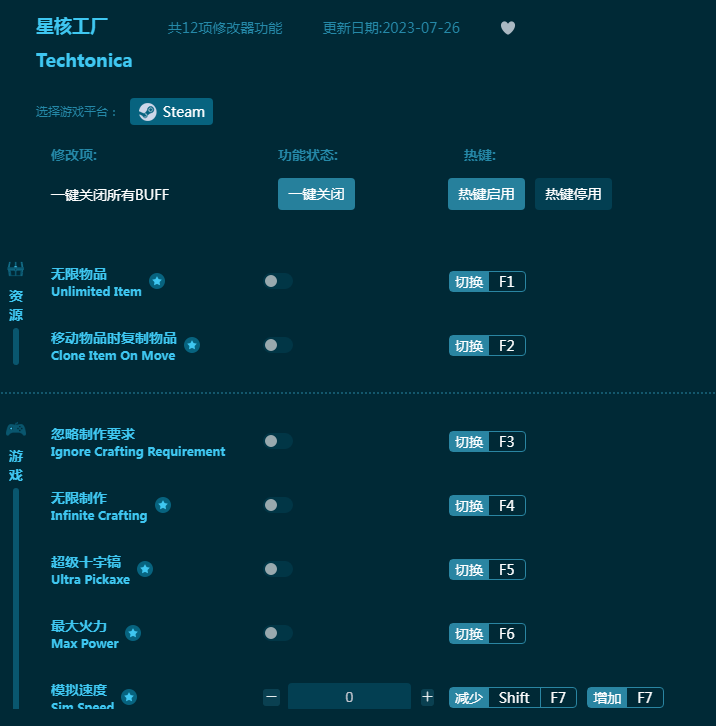
Task: Click the 资源 category label
Action: pos(16,305)
